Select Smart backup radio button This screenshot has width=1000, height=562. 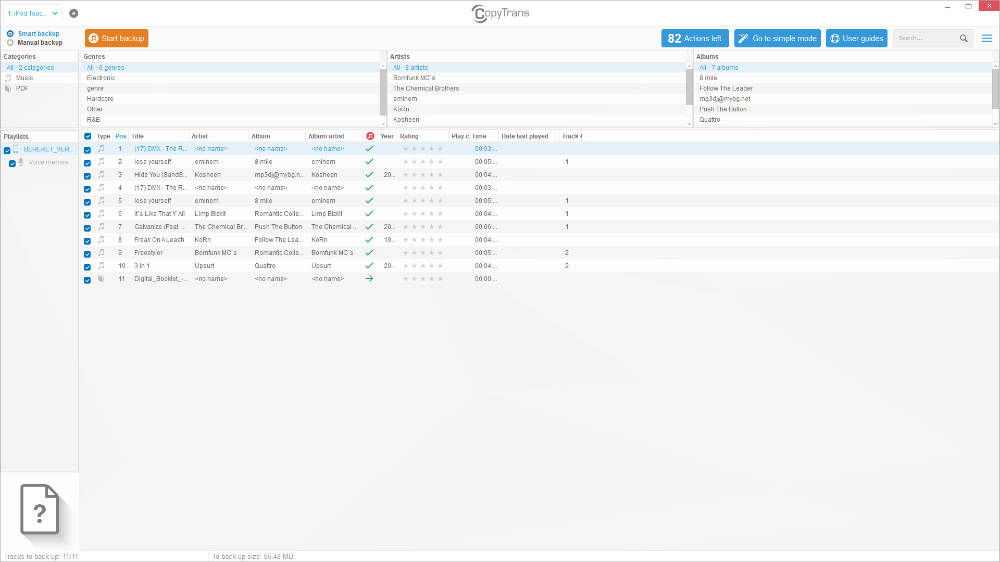click(10, 34)
